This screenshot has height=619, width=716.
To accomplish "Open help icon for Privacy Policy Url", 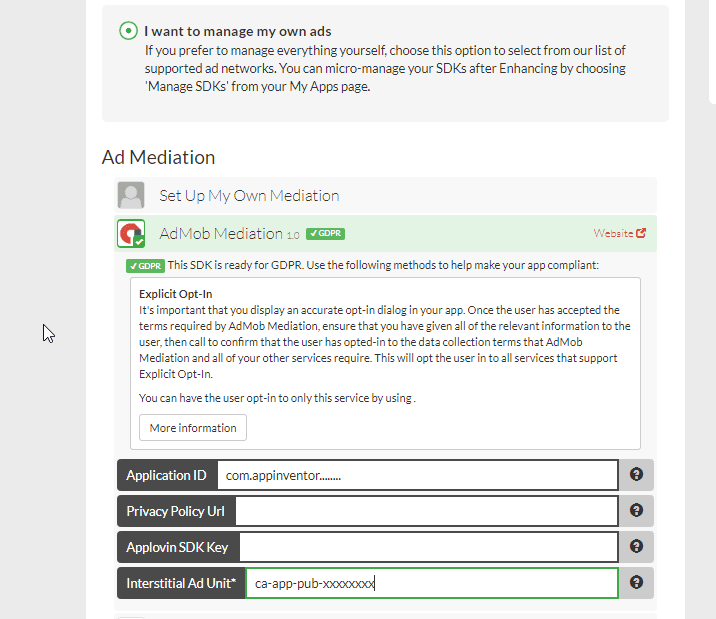I will point(637,510).
